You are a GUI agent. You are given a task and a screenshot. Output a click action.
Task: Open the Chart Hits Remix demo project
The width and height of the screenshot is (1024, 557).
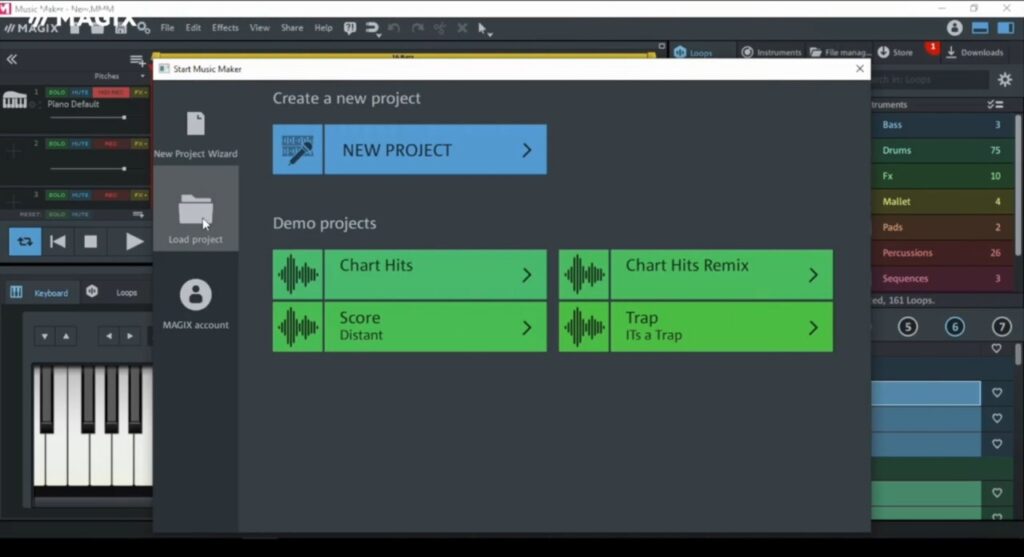pos(696,274)
